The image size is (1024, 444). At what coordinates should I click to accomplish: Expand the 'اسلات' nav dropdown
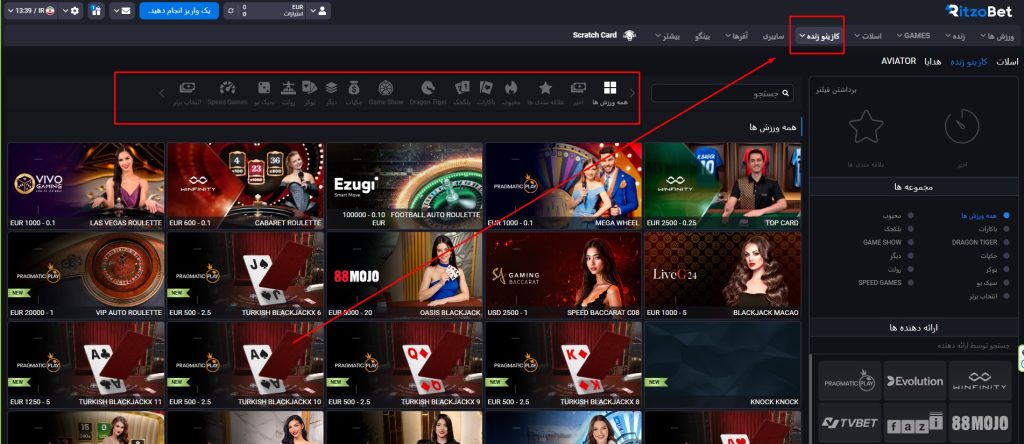(868, 36)
